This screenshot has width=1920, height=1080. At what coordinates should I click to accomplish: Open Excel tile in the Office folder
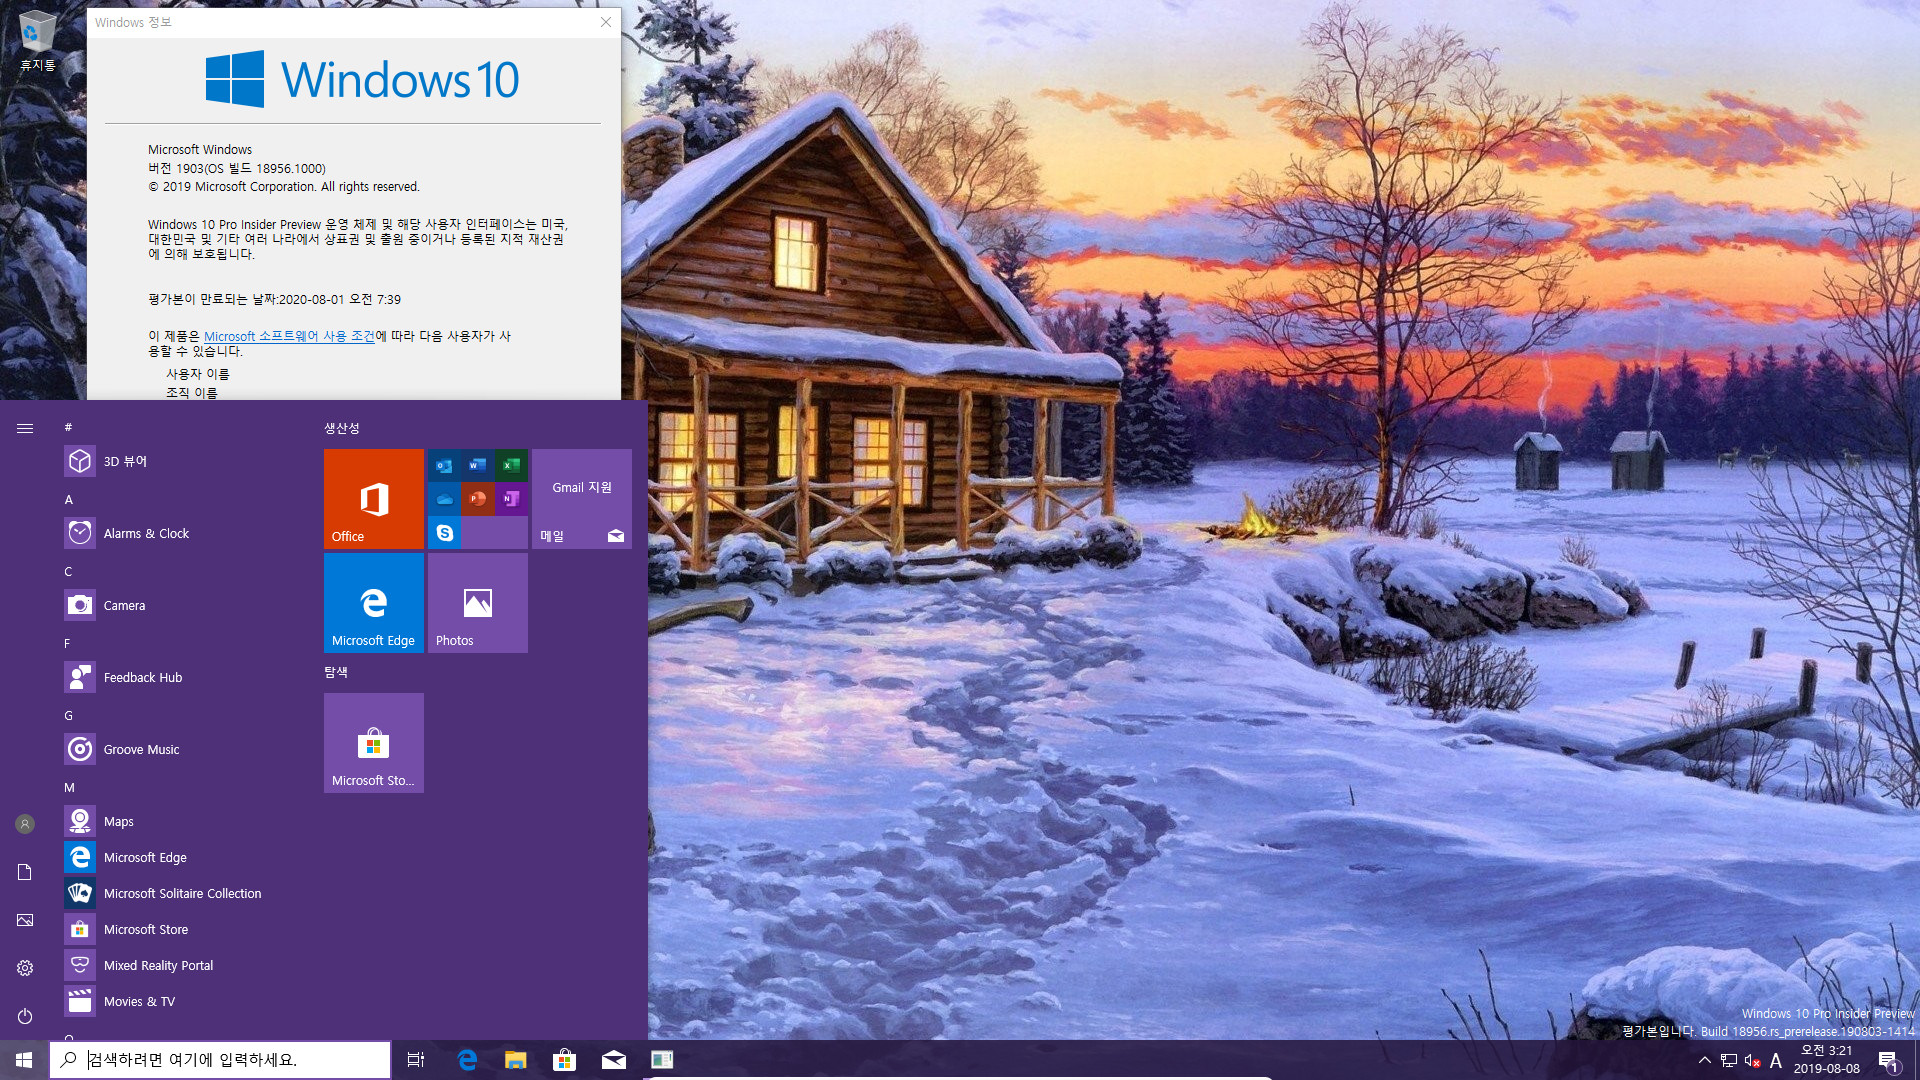pos(511,465)
